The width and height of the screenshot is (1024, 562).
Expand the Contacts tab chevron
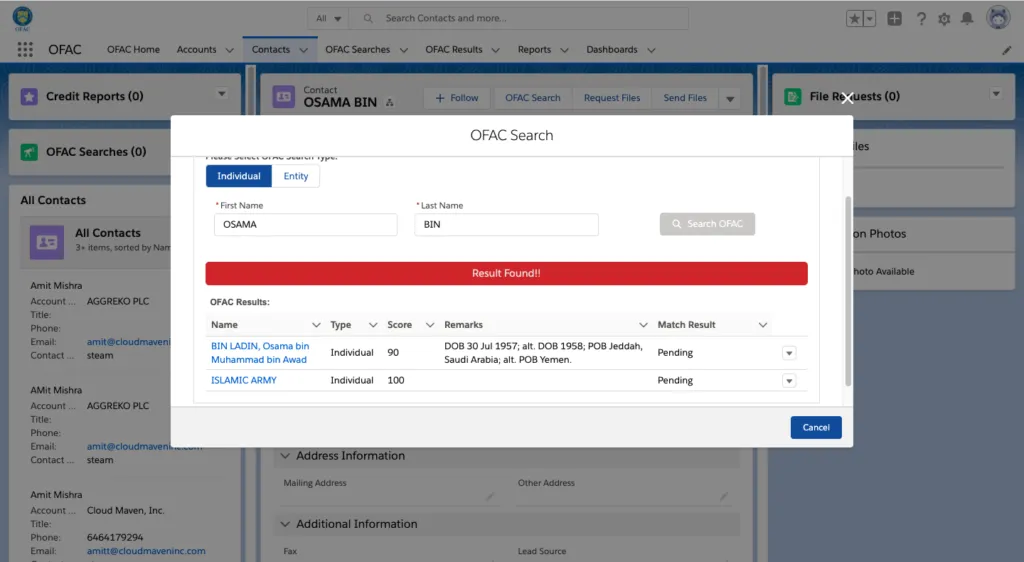pos(304,50)
